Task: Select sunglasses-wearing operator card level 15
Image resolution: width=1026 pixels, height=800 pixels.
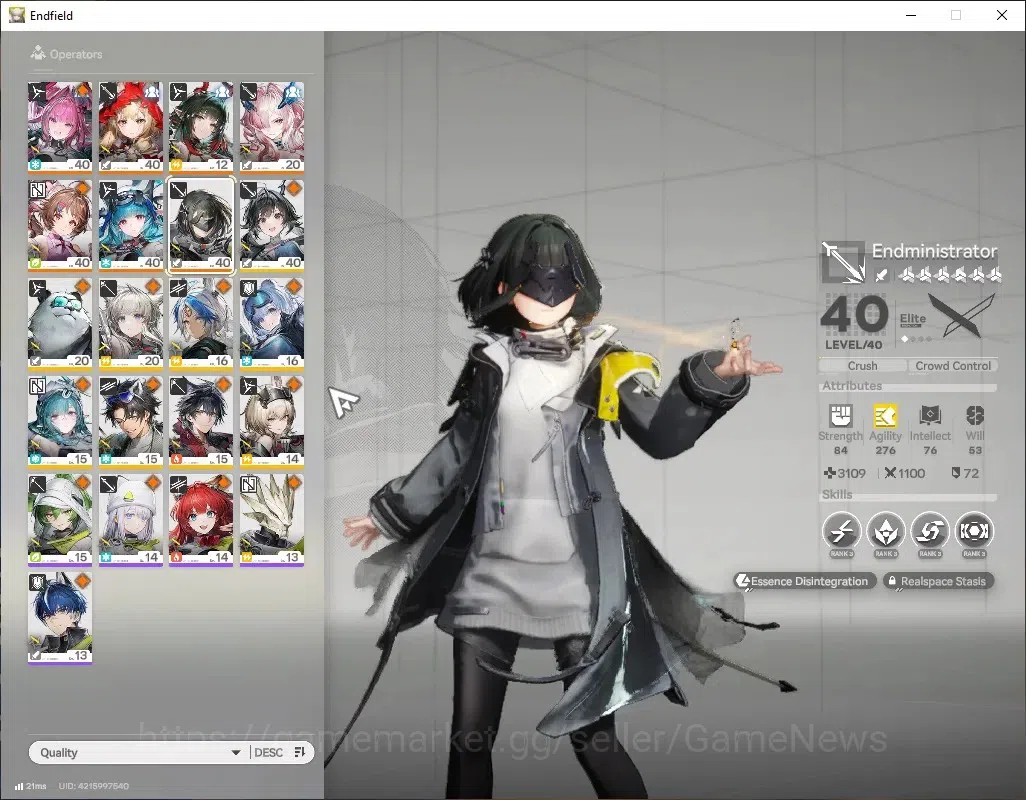Action: point(131,421)
